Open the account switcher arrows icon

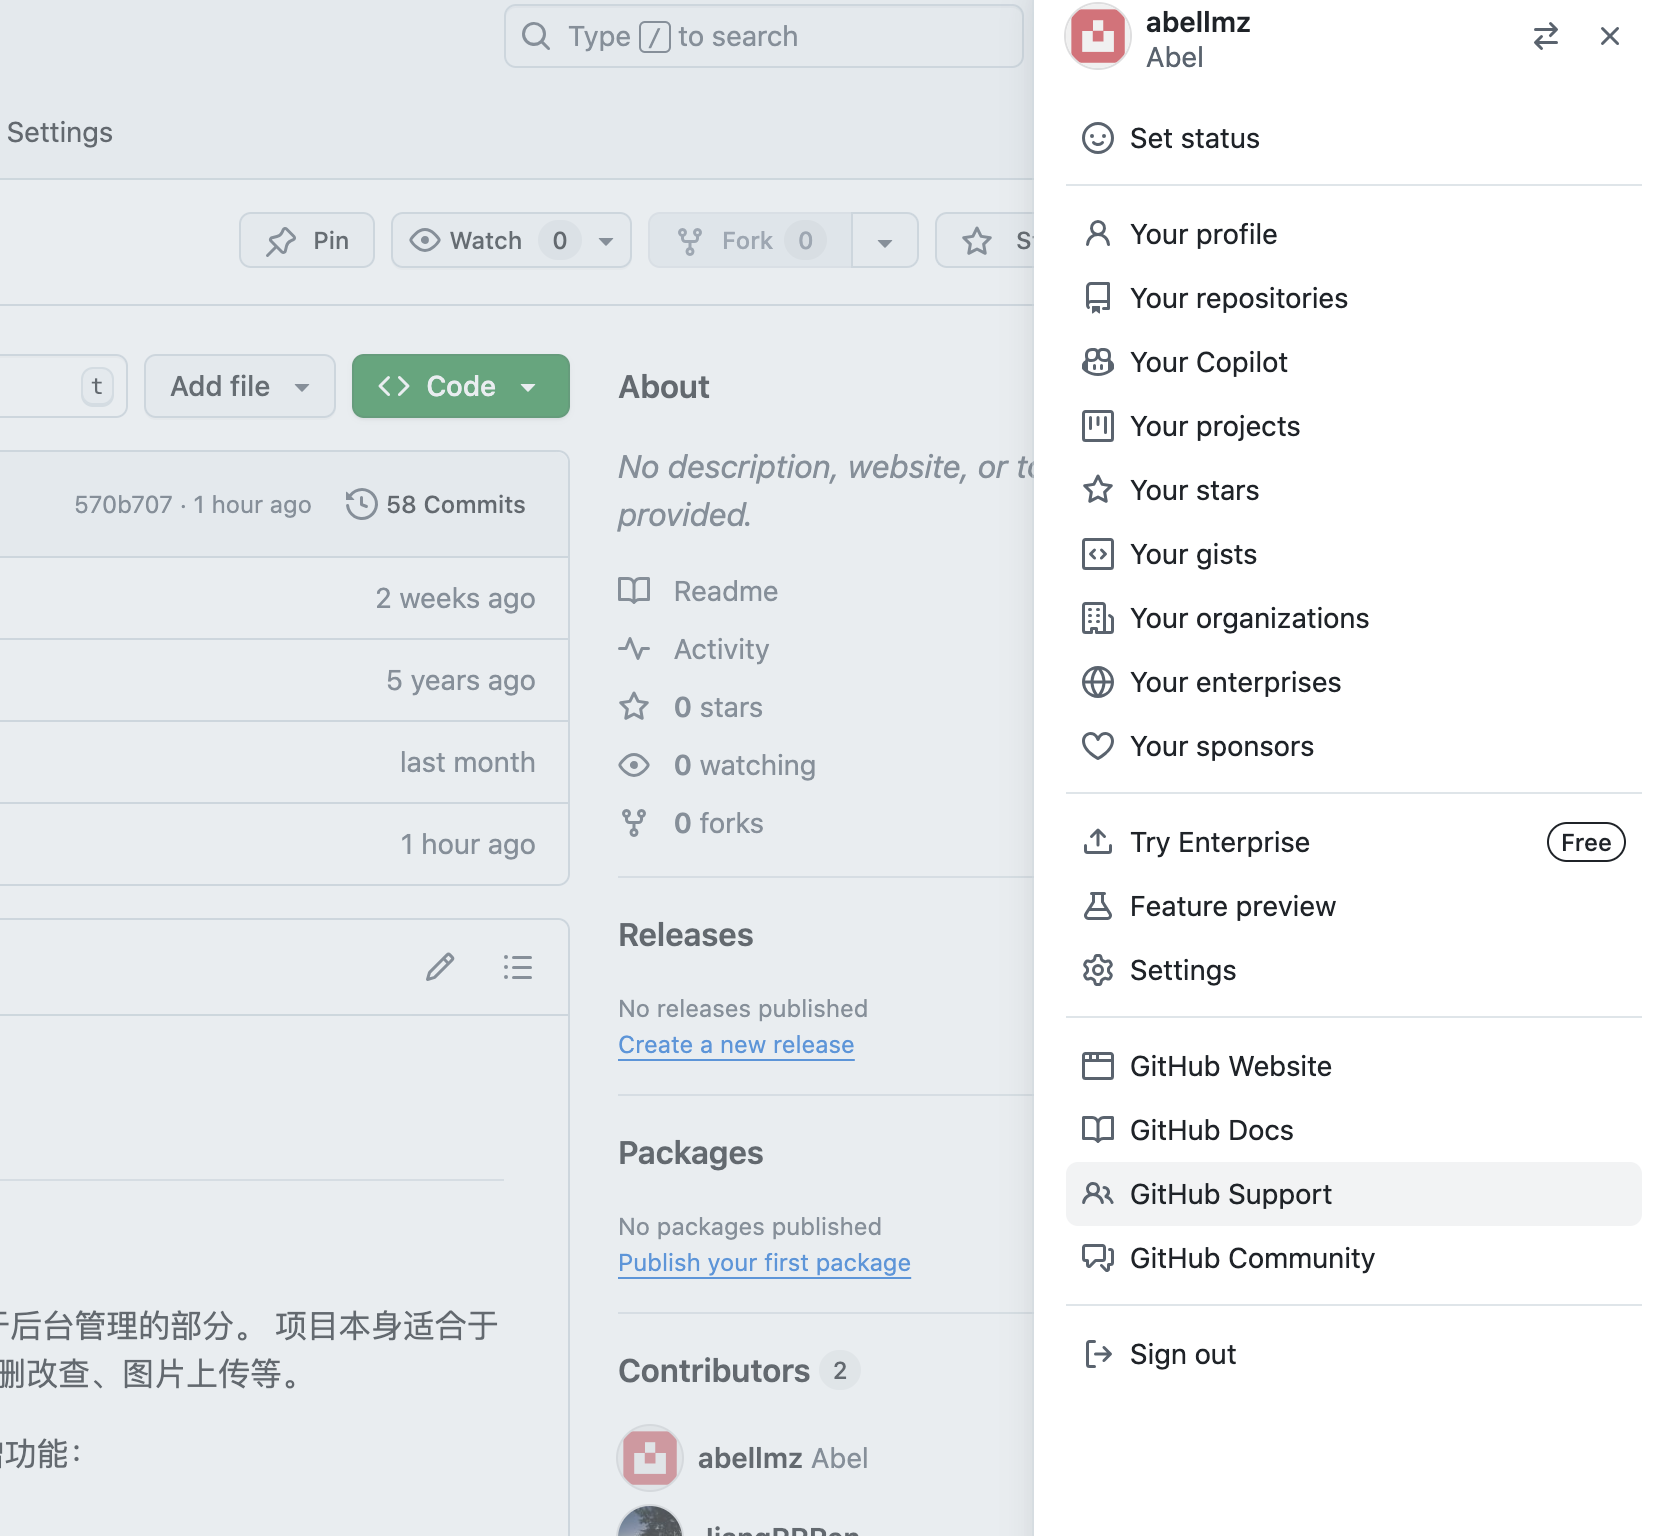1545,37
